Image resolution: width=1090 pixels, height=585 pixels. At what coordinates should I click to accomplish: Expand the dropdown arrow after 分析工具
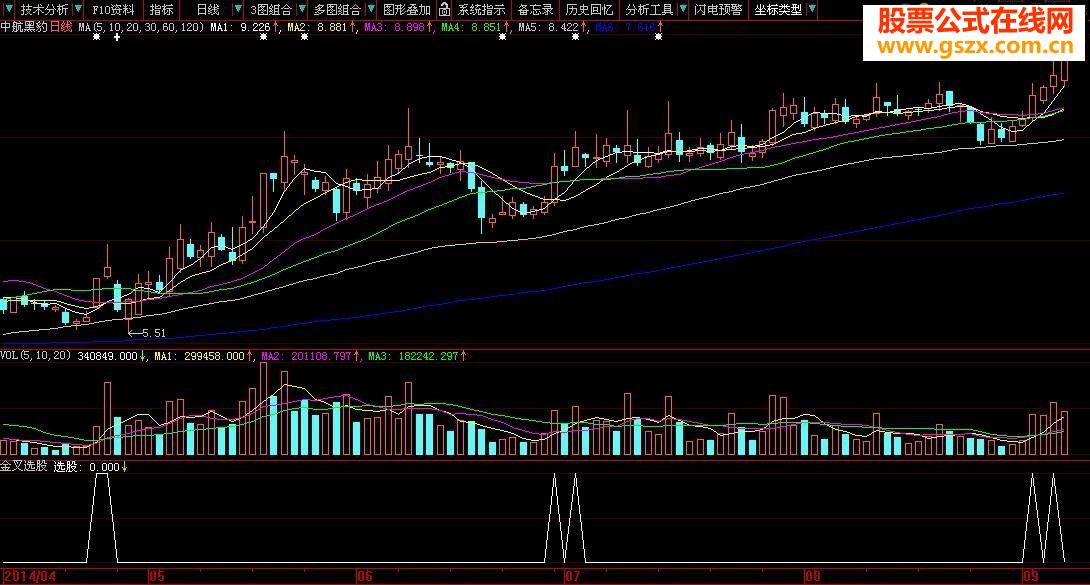pos(683,9)
